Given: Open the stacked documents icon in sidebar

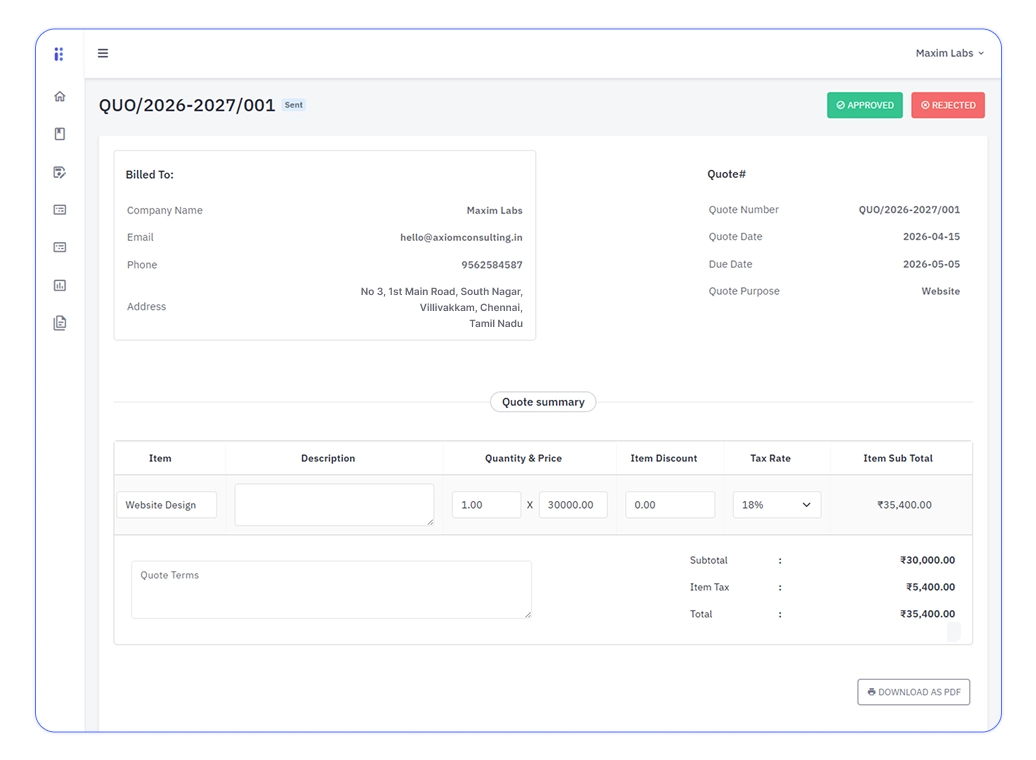Looking at the screenshot, I should (59, 323).
